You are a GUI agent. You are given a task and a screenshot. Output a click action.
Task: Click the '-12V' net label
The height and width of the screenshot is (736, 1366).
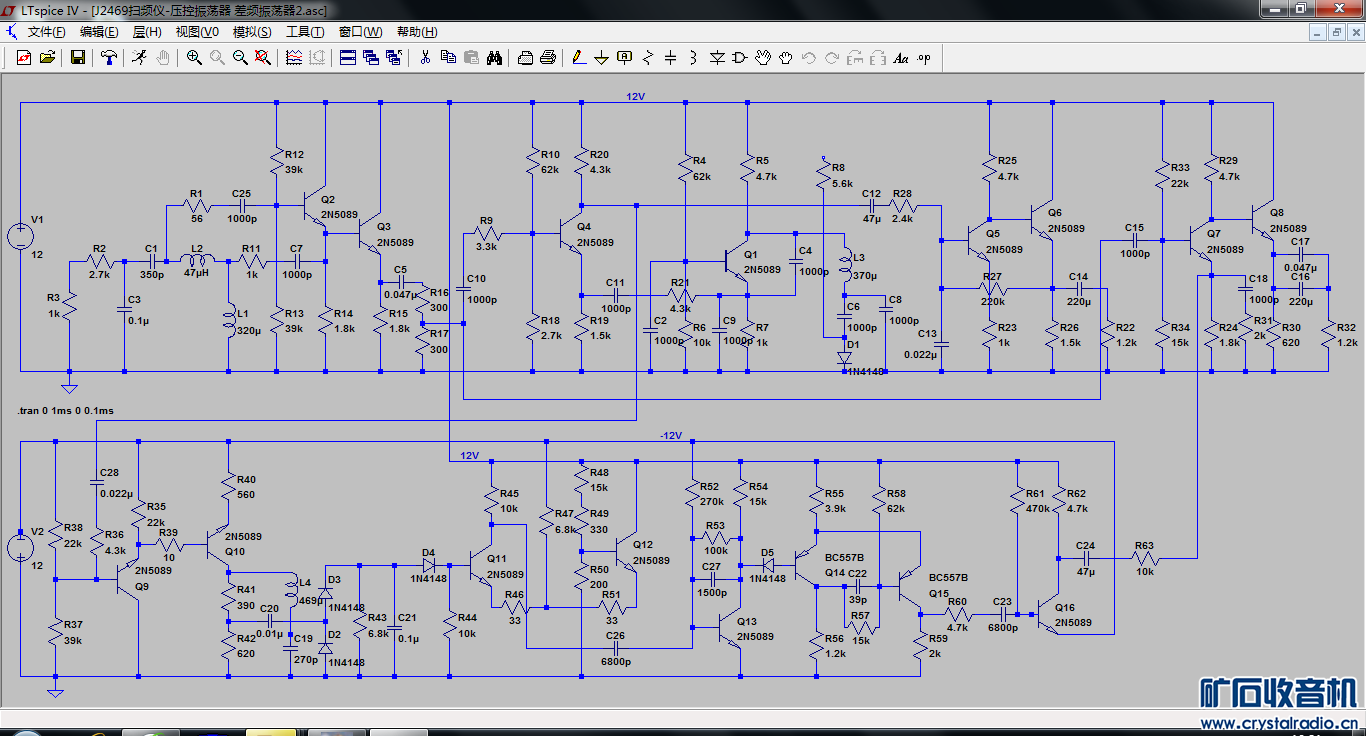point(670,436)
